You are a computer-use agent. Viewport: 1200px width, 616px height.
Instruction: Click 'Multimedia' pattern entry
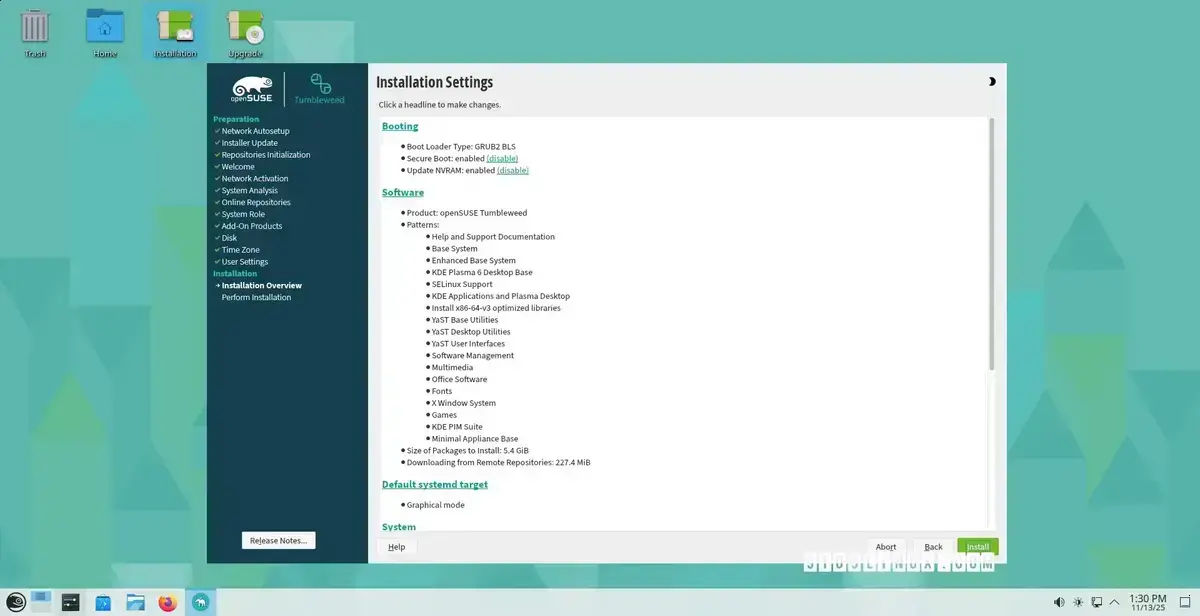tap(452, 367)
